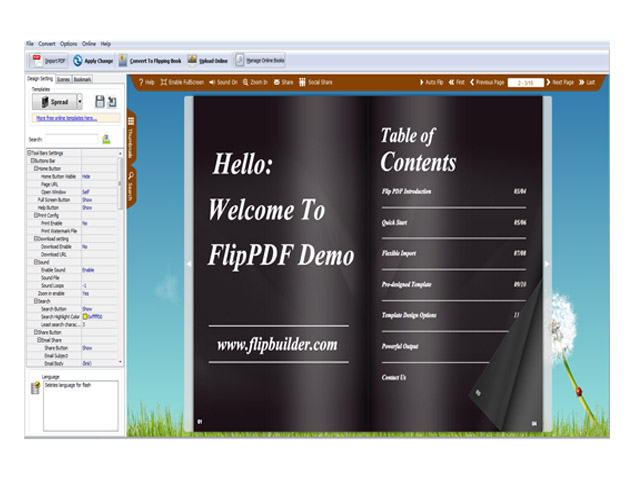This screenshot has height=480, width=630.
Task: Click the Upload Online icon
Action: pyautogui.click(x=192, y=60)
